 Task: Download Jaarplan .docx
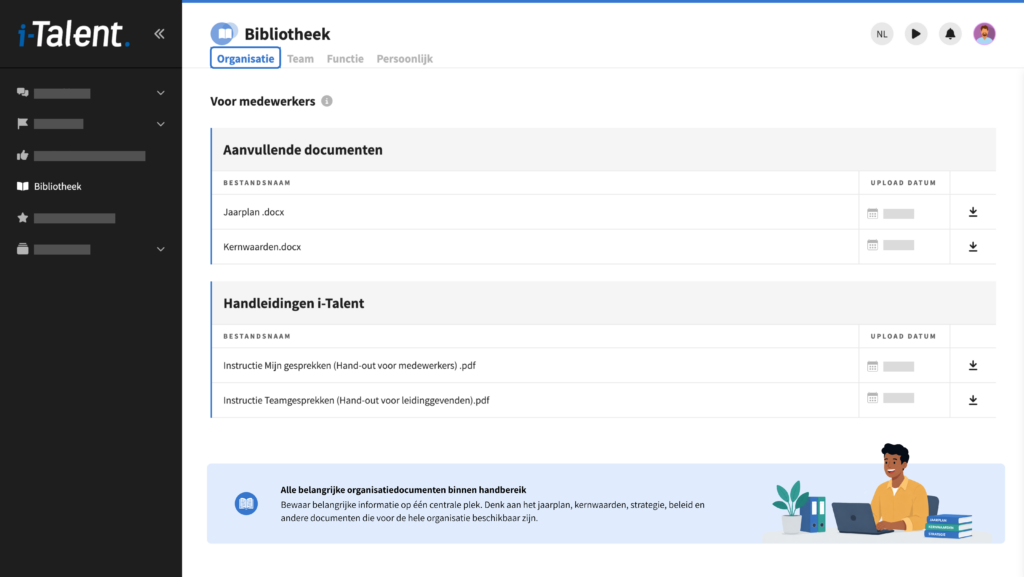click(973, 212)
